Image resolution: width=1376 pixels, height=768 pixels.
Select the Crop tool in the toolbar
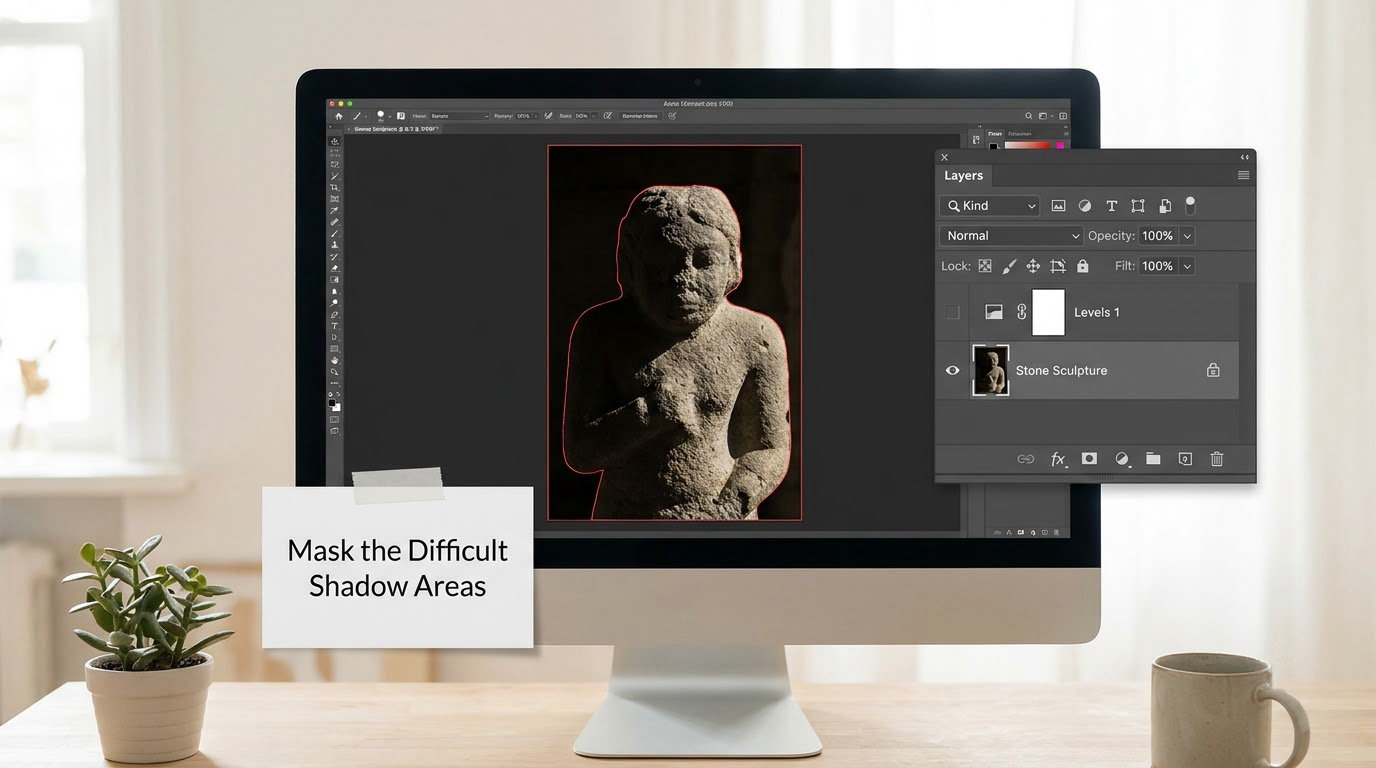(x=335, y=188)
